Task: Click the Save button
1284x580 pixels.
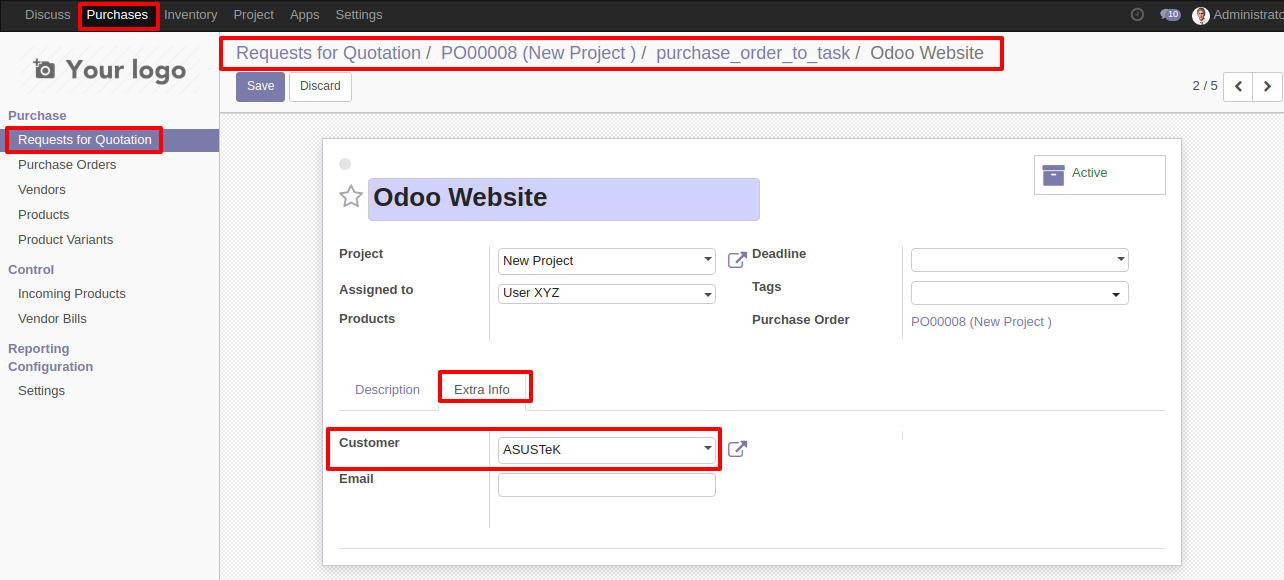Action: [x=260, y=86]
